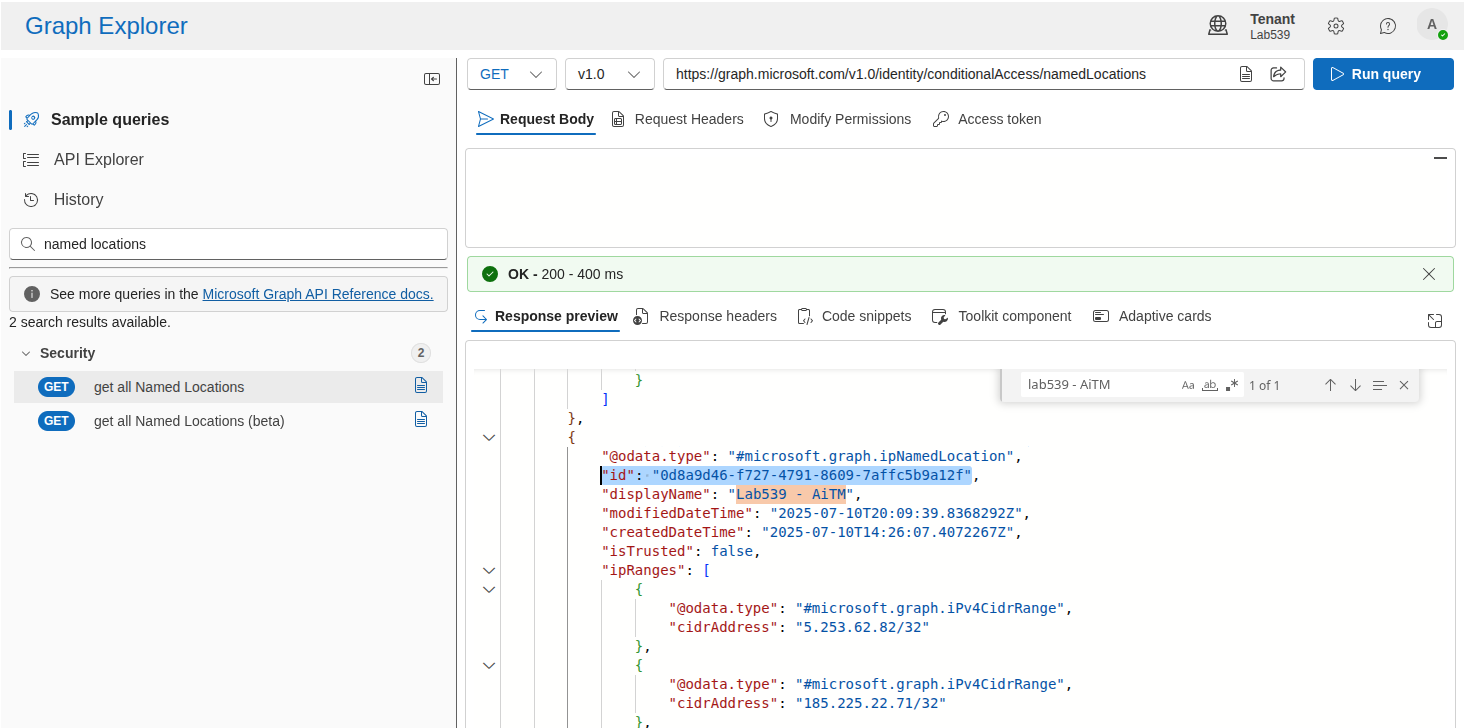Screen dimensions: 1466x728
Task: Click the share query icon
Action: coord(1277,74)
